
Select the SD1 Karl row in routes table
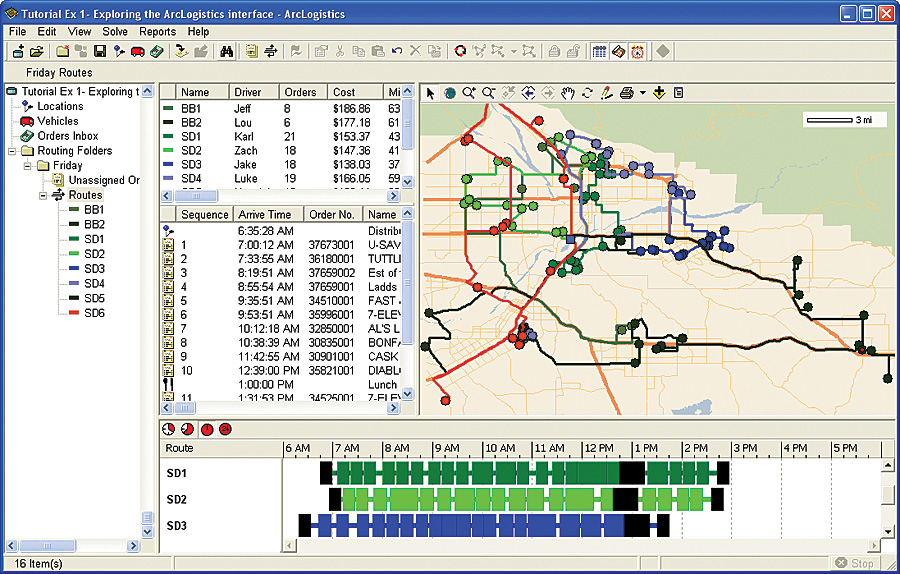click(281, 137)
